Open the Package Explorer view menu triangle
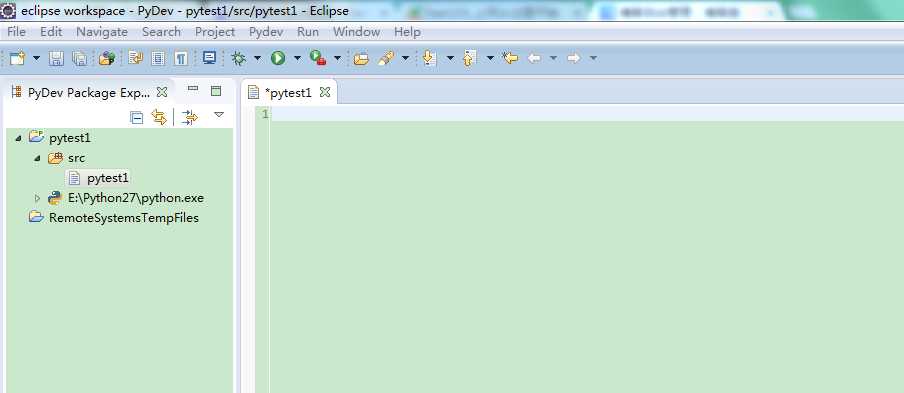 pos(219,115)
